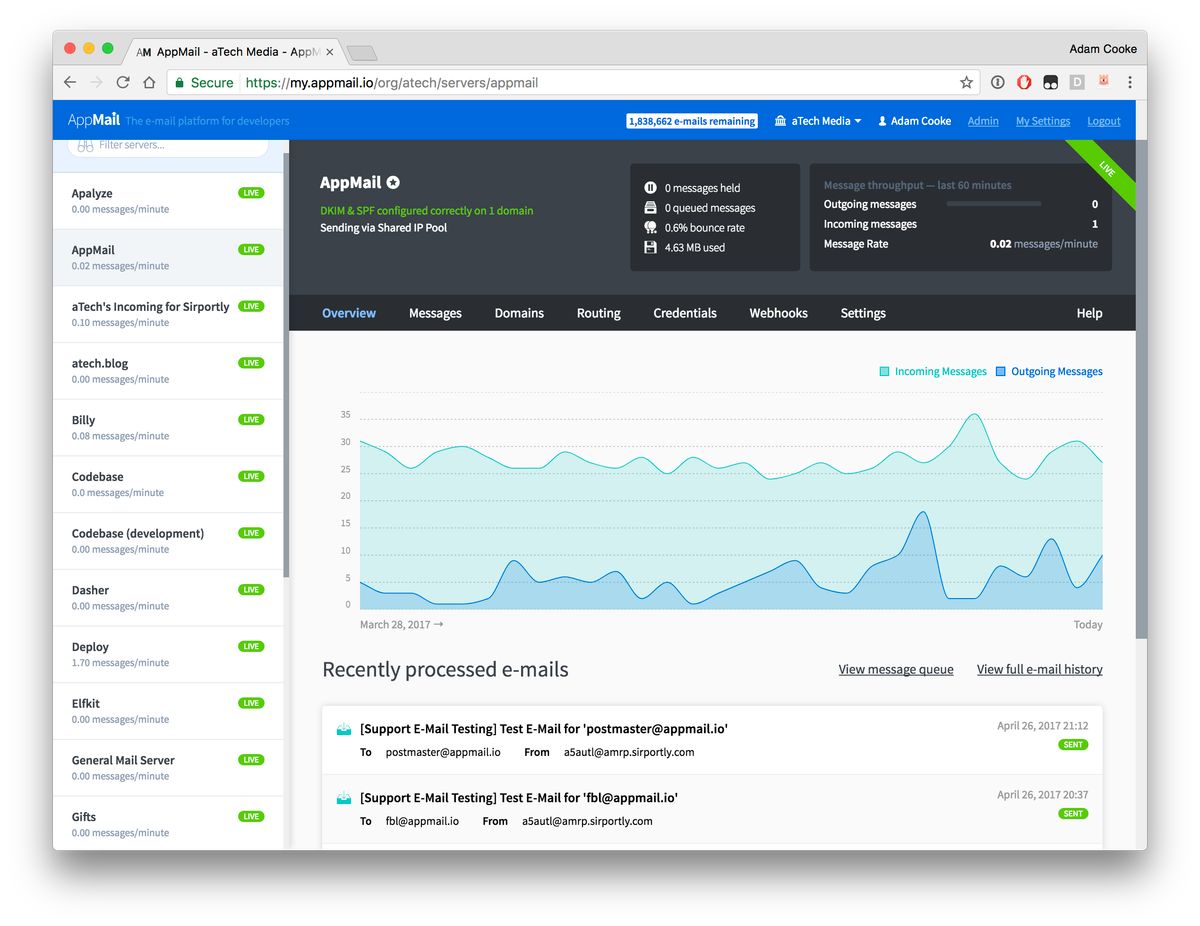
Task: Click the star badge next to AppMail title
Action: (x=393, y=182)
